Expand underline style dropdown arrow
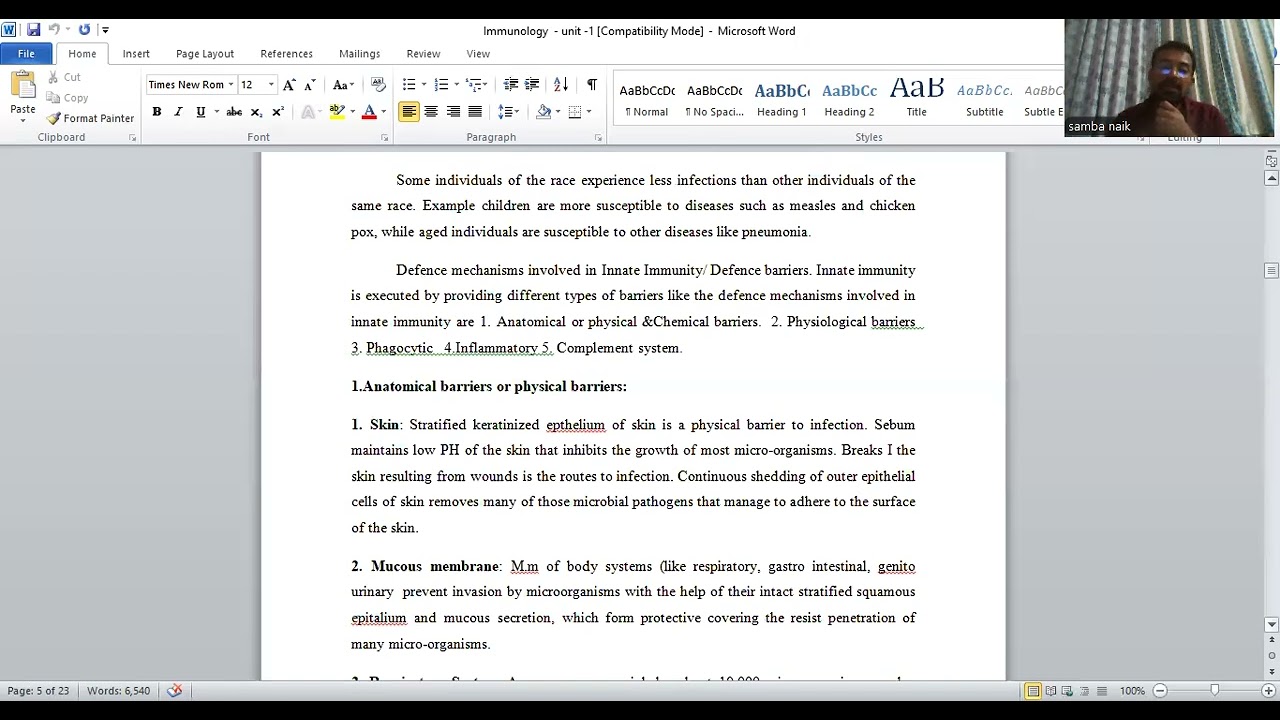The height and width of the screenshot is (720, 1280). [216, 112]
